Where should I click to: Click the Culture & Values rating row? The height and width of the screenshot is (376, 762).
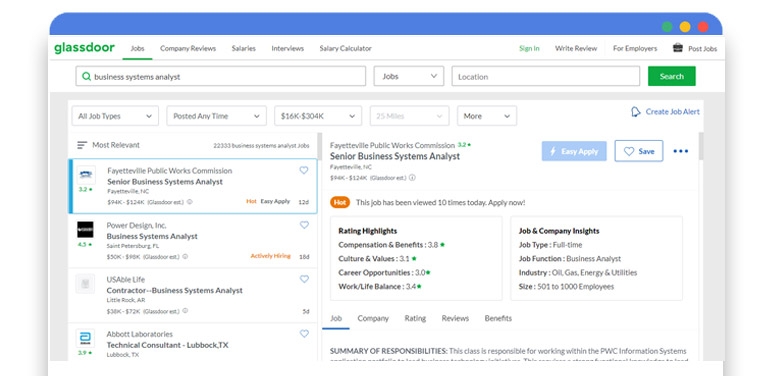coord(378,259)
